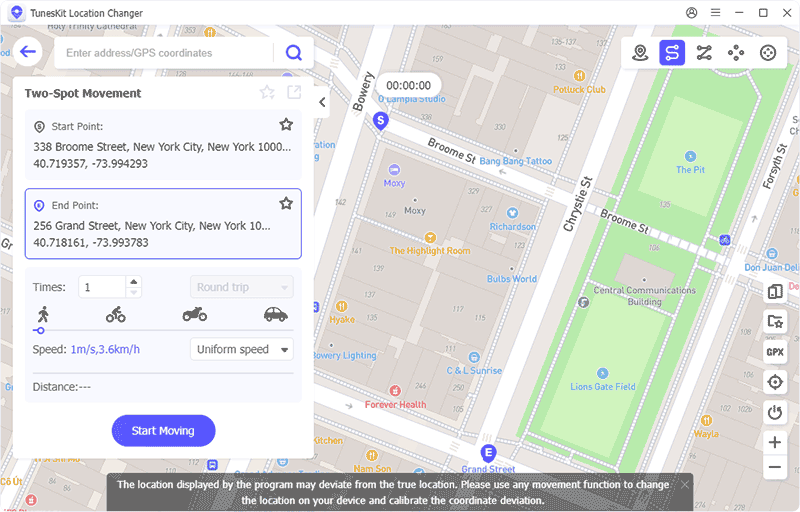
Task: Click The Pit map label
Action: click(x=690, y=169)
